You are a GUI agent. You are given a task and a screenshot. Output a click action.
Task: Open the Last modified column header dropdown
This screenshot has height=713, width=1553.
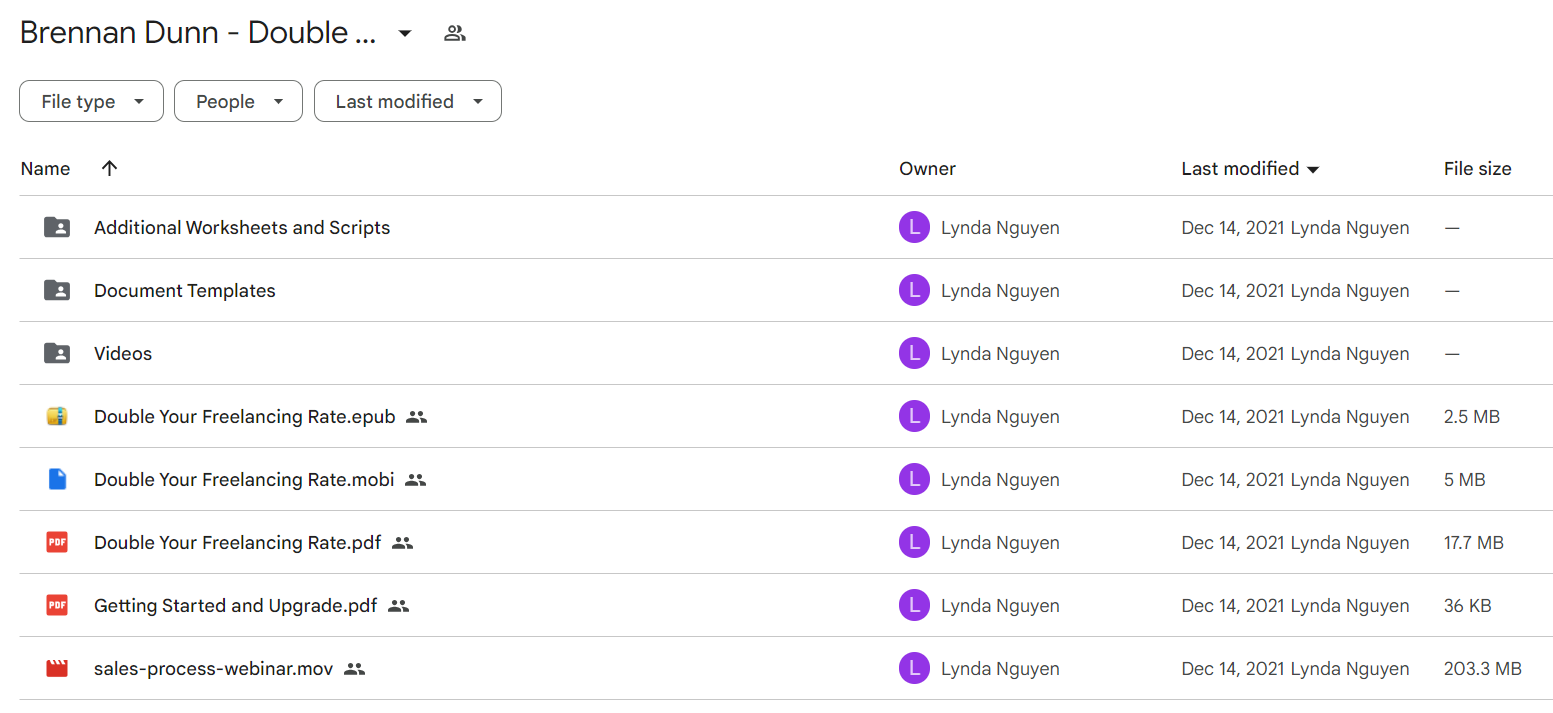[1313, 169]
